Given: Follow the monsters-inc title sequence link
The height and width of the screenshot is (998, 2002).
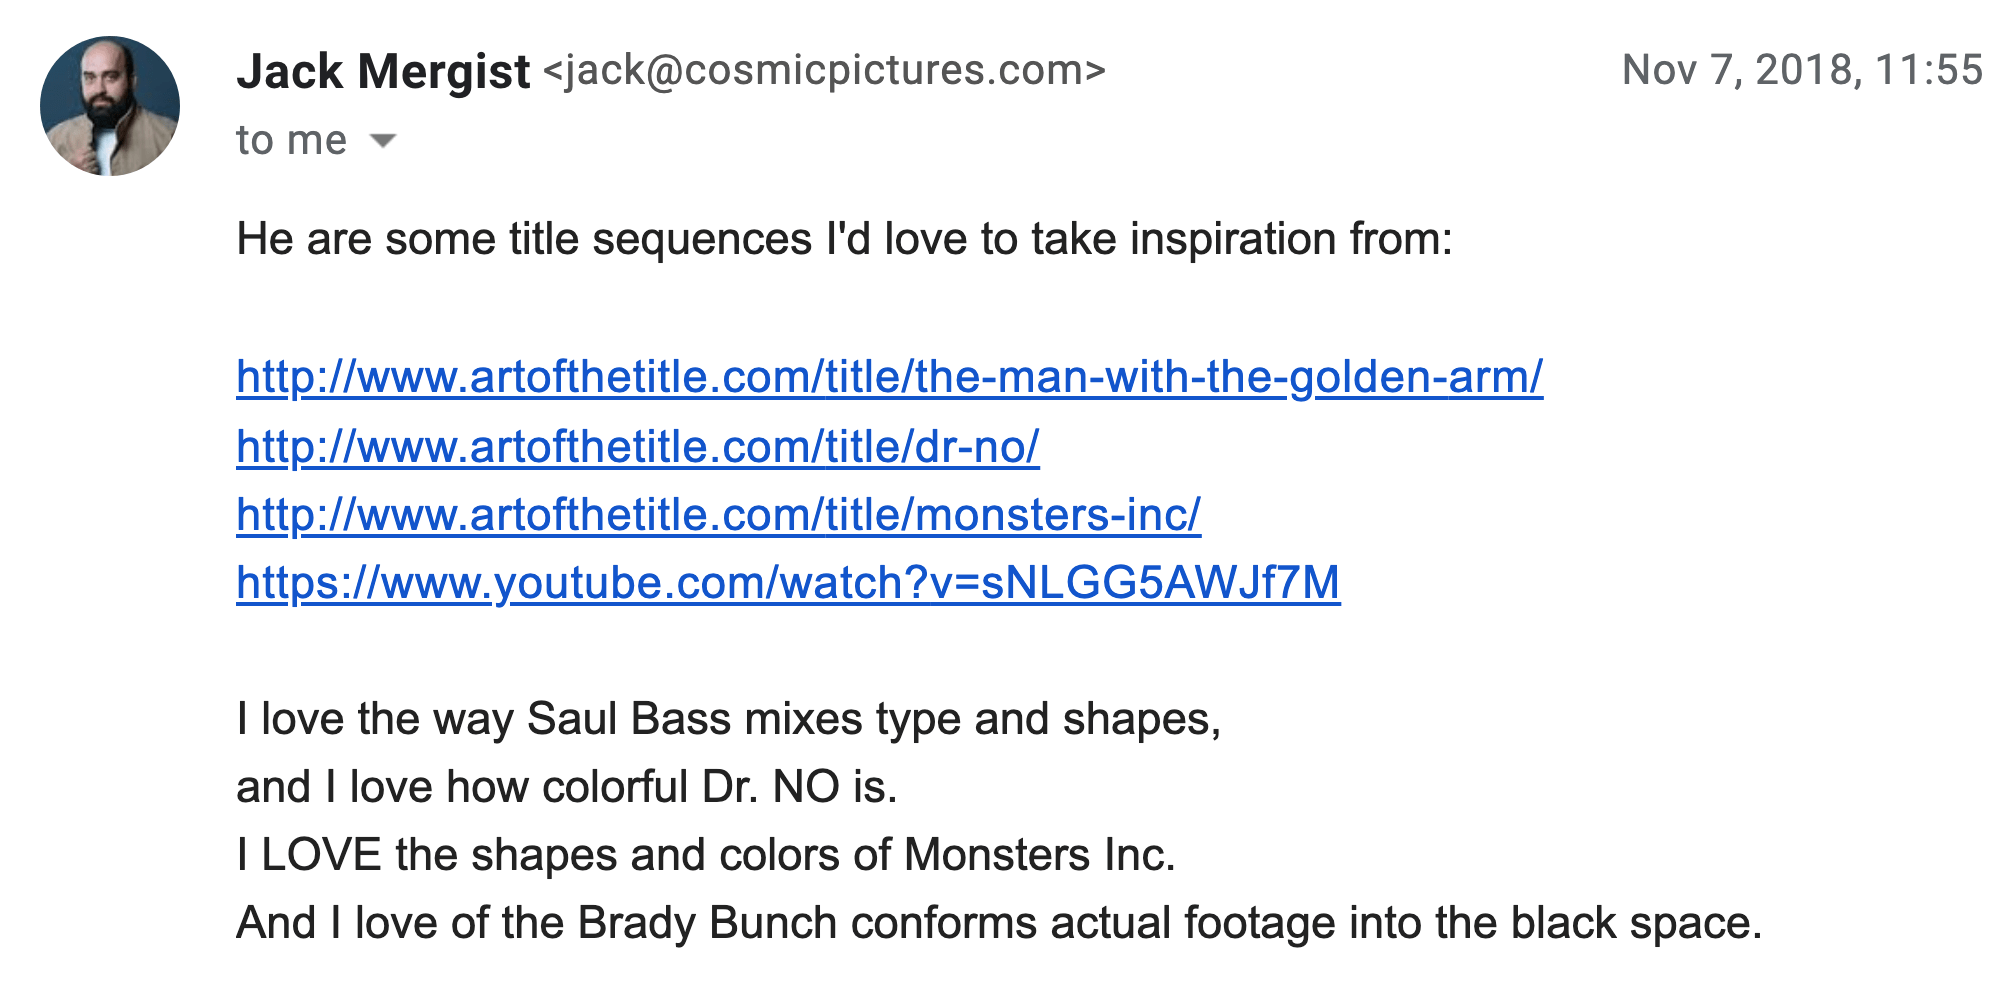Looking at the screenshot, I should (x=718, y=516).
